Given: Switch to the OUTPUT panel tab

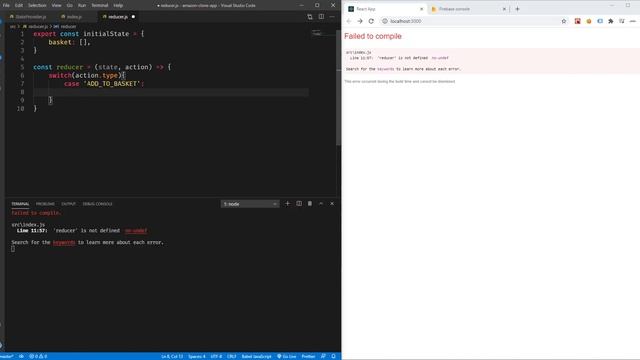Looking at the screenshot, I should coord(68,204).
